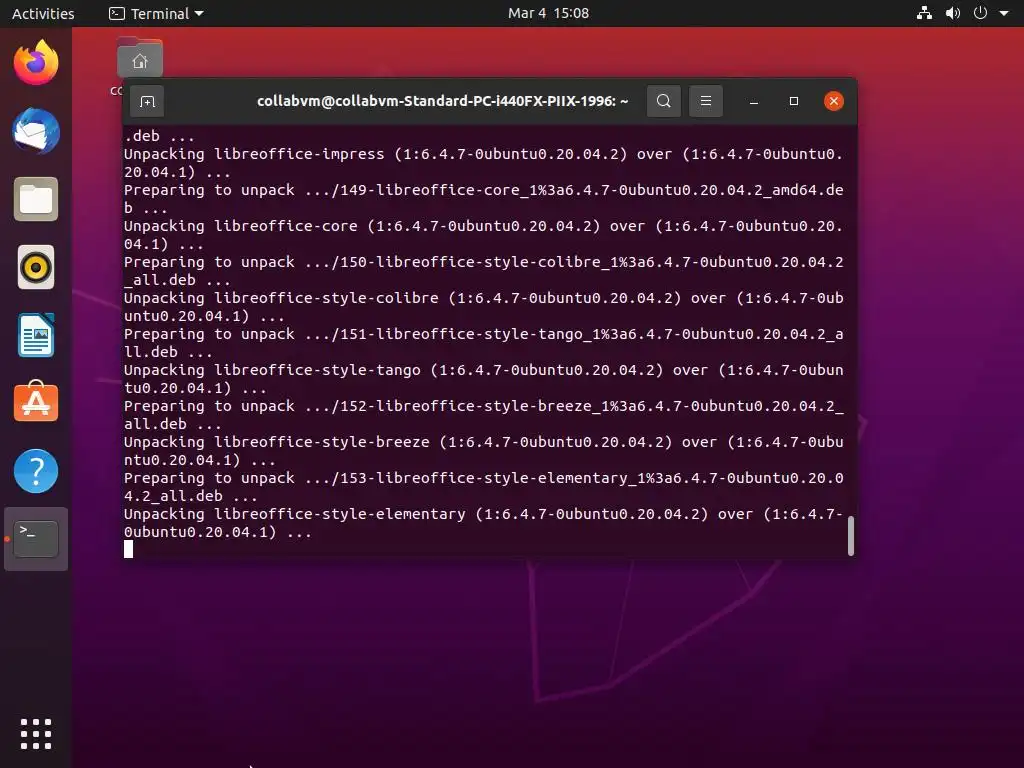Launch Firefox from the dock
Viewport: 1024px width, 768px height.
pyautogui.click(x=36, y=63)
